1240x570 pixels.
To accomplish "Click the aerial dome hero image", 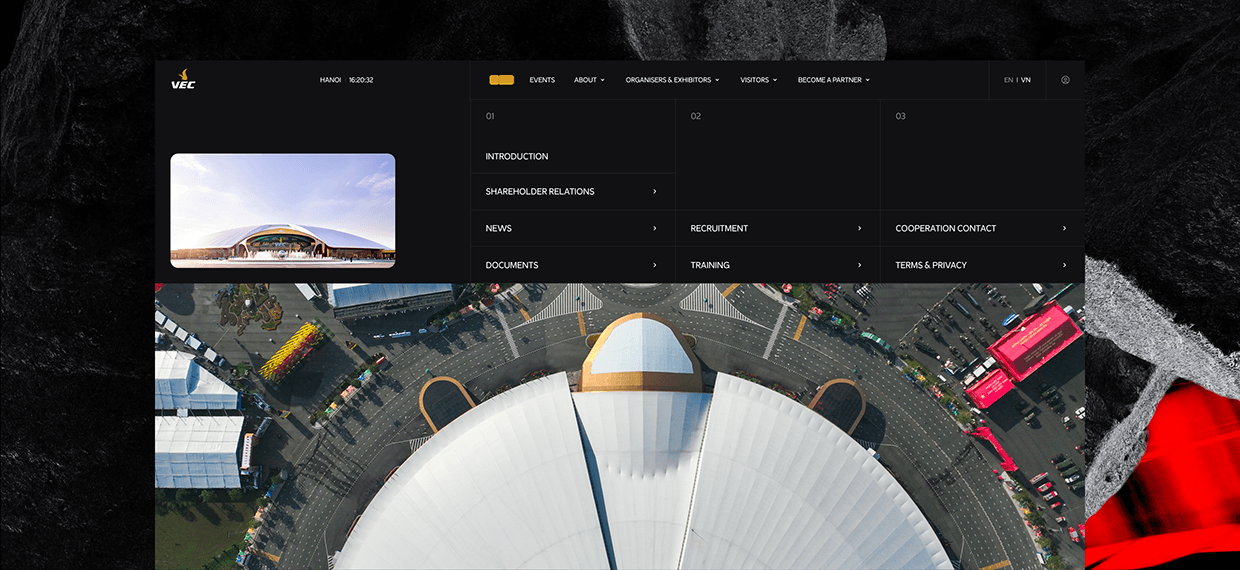I will 620,427.
